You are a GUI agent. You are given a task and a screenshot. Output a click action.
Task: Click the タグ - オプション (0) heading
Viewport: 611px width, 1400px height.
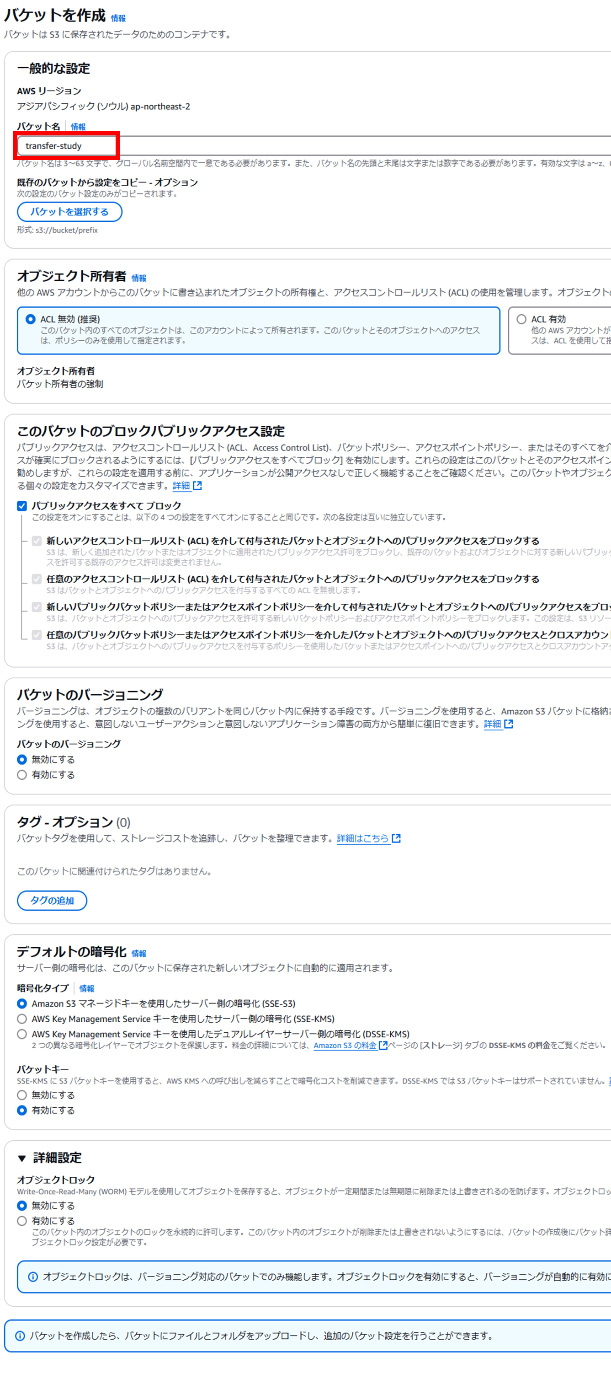pyautogui.click(x=74, y=822)
